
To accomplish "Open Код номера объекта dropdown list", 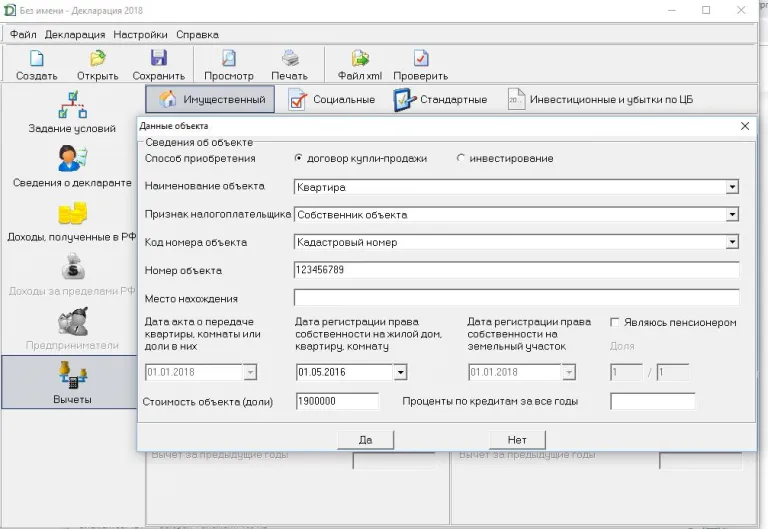I will tap(732, 242).
